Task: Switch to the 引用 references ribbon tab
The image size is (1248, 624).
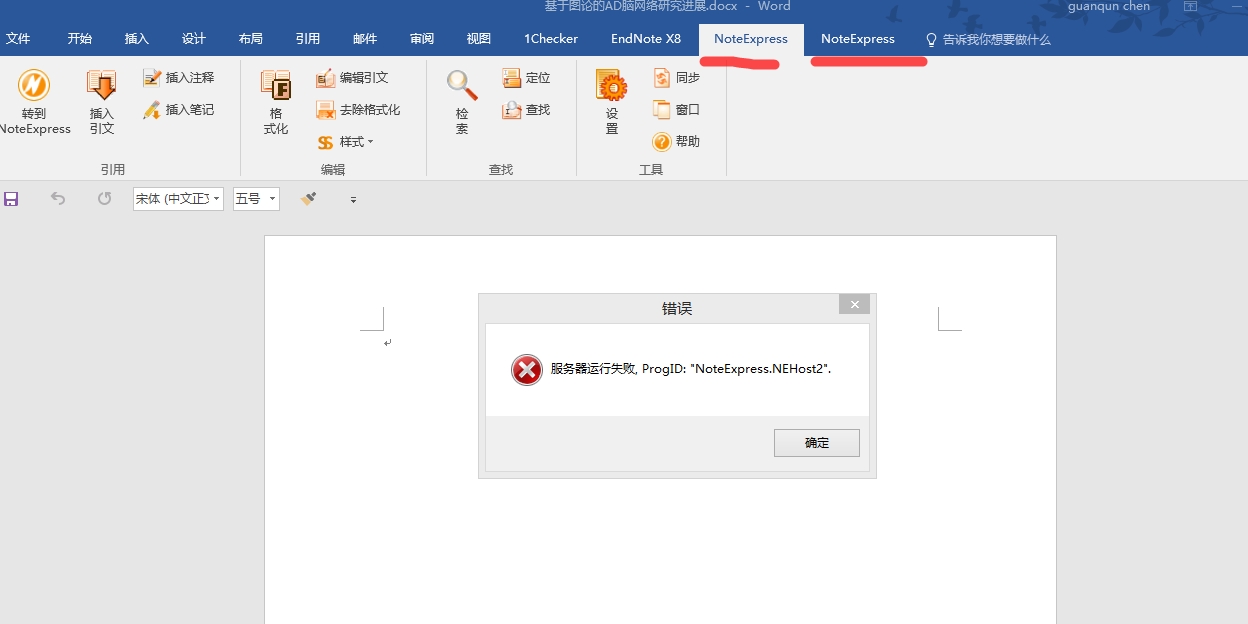Action: coord(308,39)
